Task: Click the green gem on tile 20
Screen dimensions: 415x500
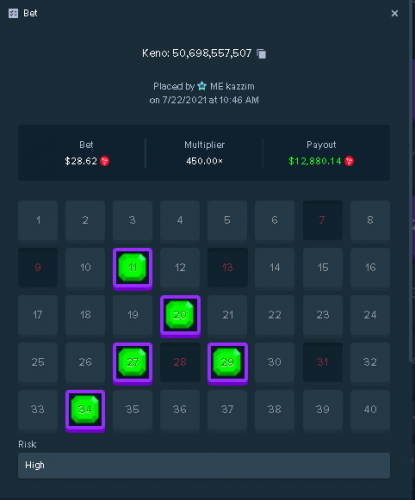Action: [180, 315]
